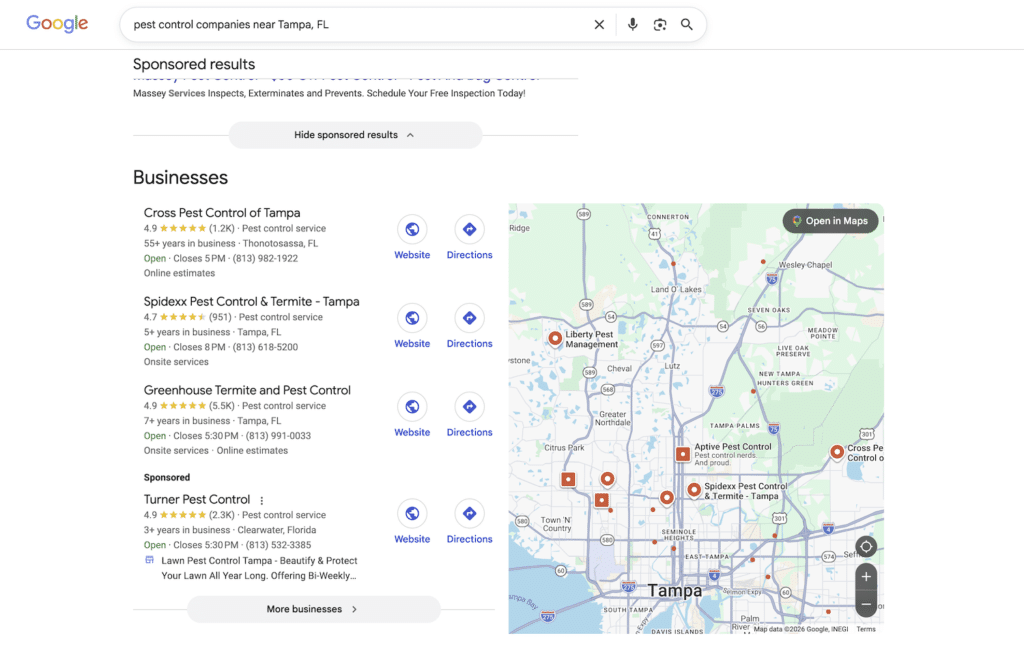Submit search with the magnifier icon
This screenshot has width=1024, height=653.
coord(686,25)
